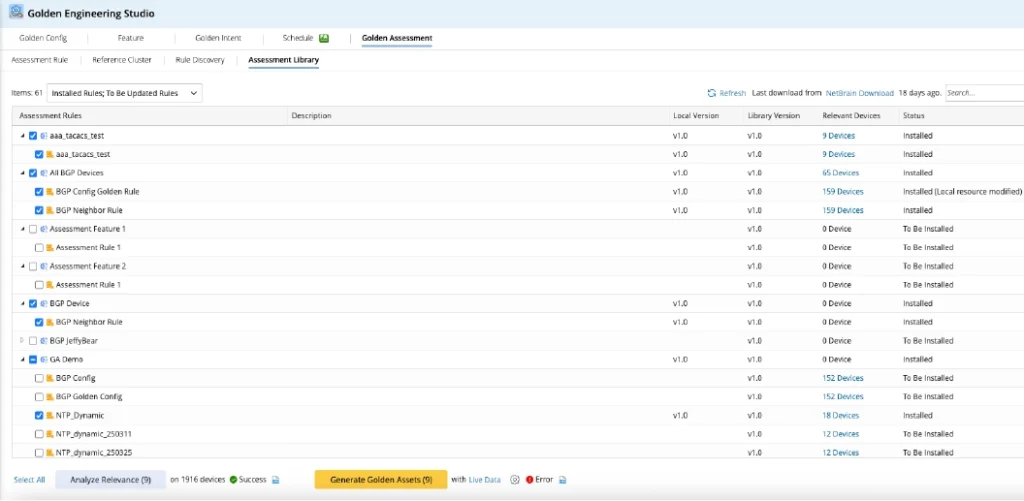Image resolution: width=1024 pixels, height=501 pixels.
Task: Click feature icon beside Assessment Feature 1
Action: 44,229
